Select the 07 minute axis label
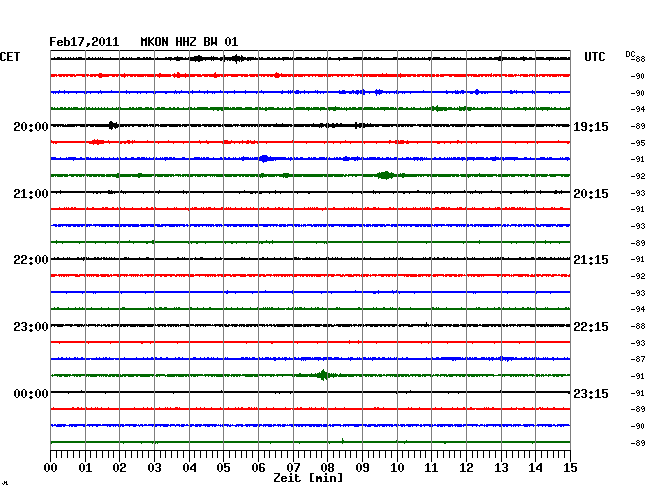The image size is (650, 494). click(x=293, y=467)
